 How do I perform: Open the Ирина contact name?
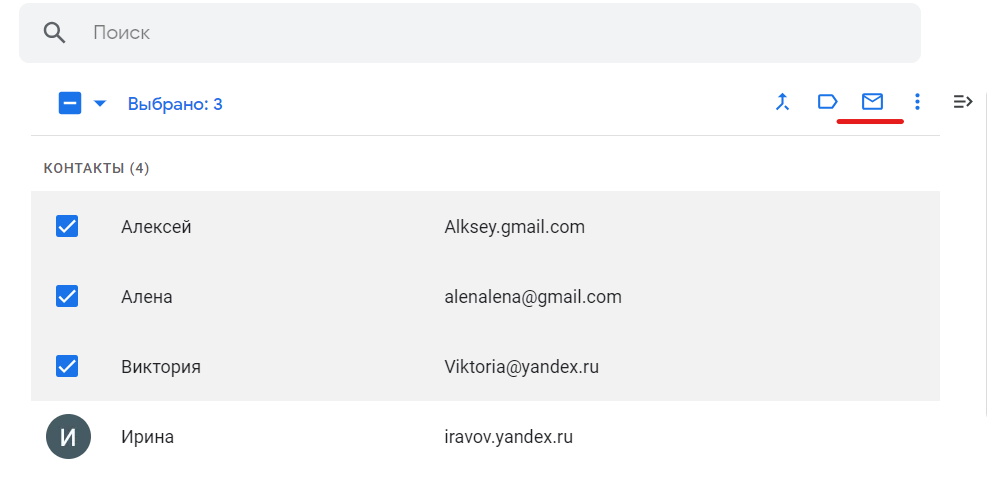click(147, 437)
